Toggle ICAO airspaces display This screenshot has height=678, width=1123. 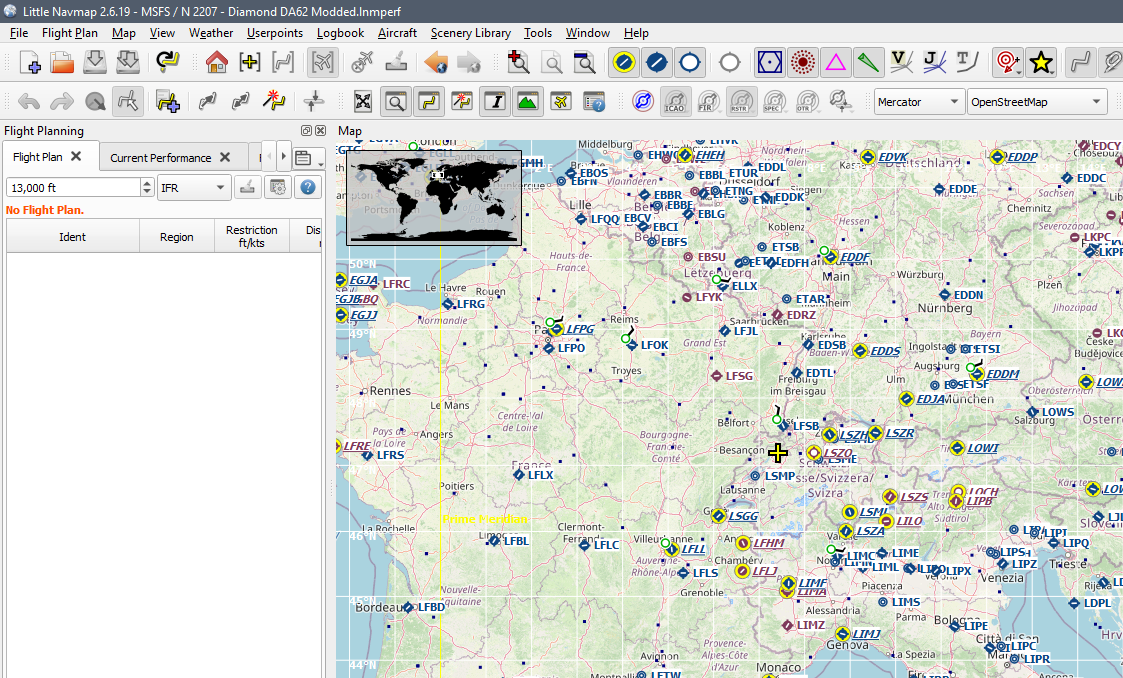tap(675, 102)
